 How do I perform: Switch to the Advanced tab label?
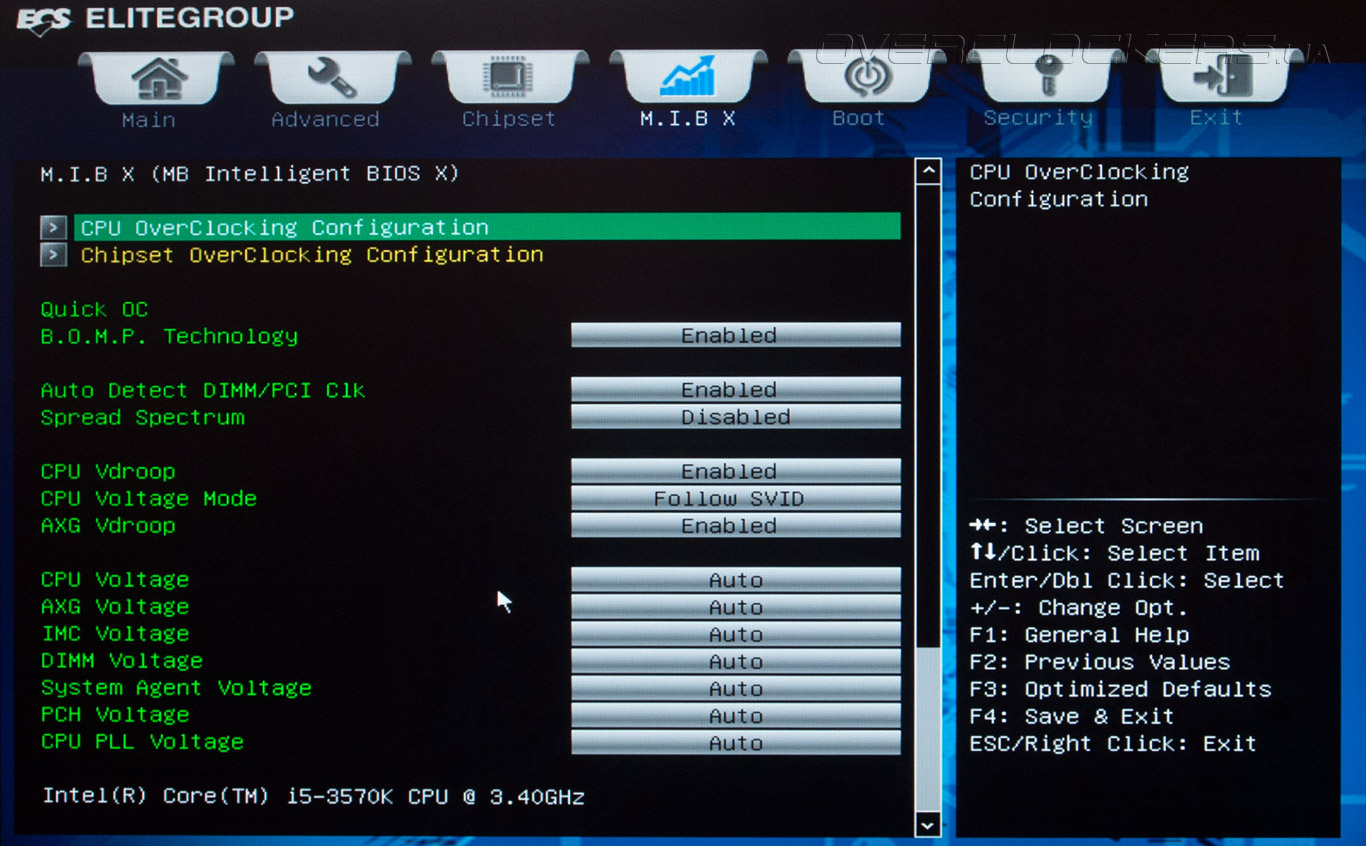(x=326, y=120)
